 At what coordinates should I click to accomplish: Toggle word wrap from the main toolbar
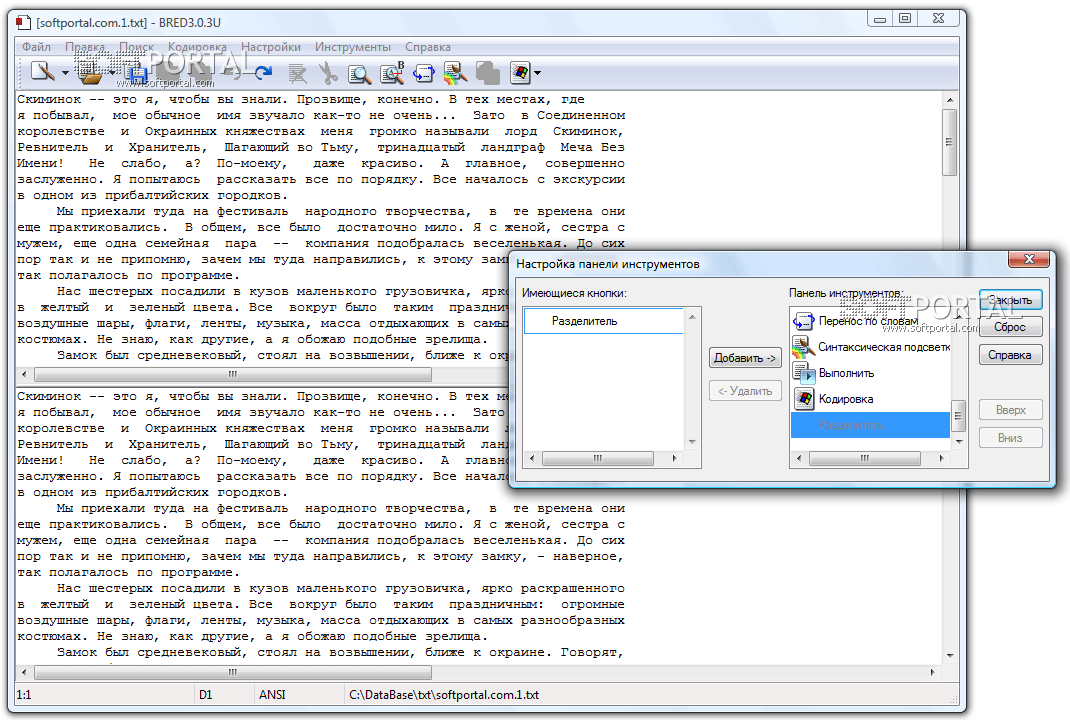[423, 72]
